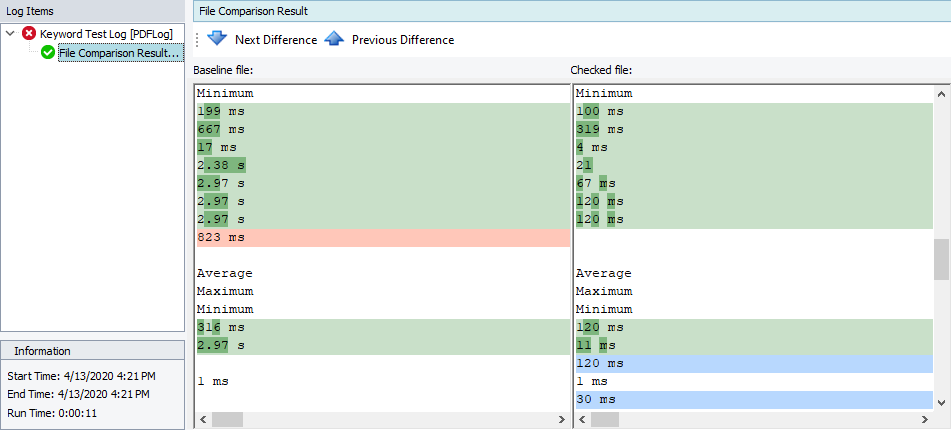Image resolution: width=951 pixels, height=430 pixels.
Task: Click left scroll arrow under Baseline file pane
Action: tap(203, 420)
